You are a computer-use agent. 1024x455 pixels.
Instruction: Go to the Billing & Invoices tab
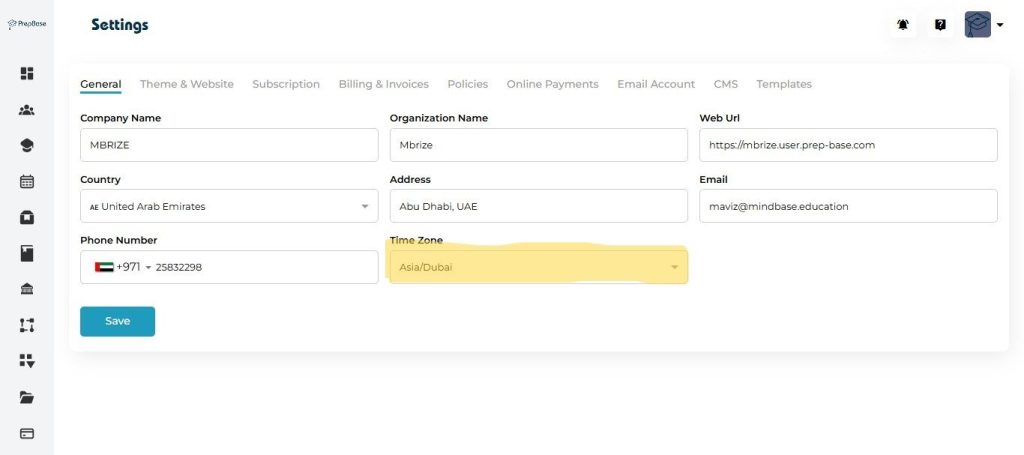383,84
